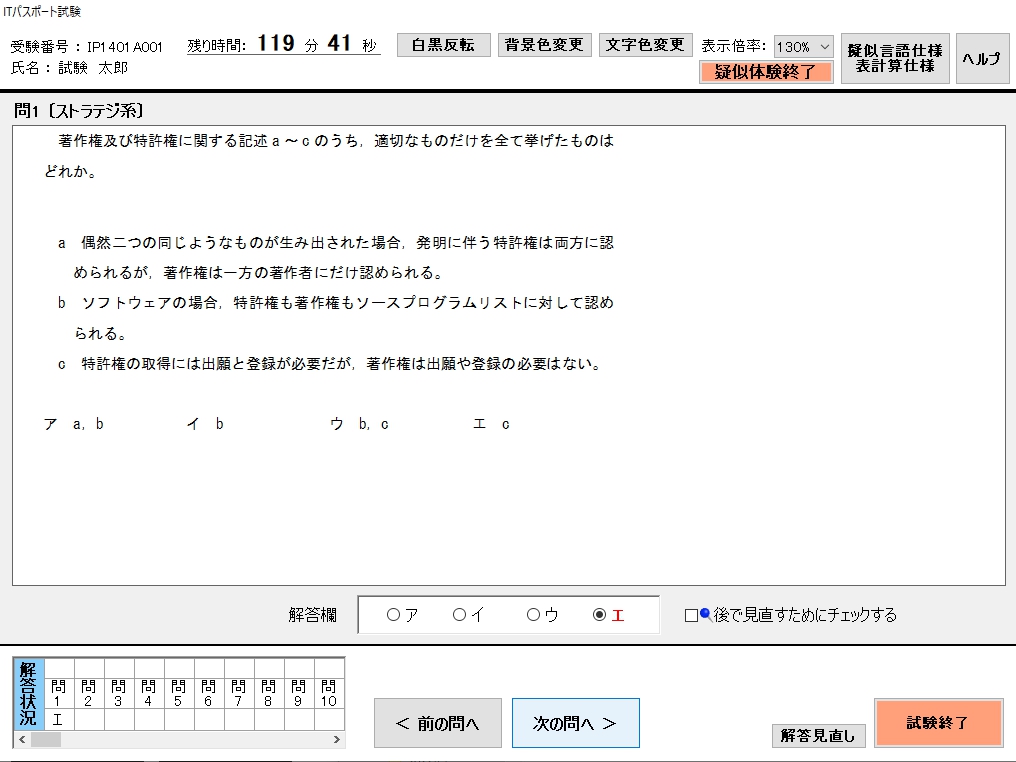Open the ヘルプ help button

click(981, 58)
